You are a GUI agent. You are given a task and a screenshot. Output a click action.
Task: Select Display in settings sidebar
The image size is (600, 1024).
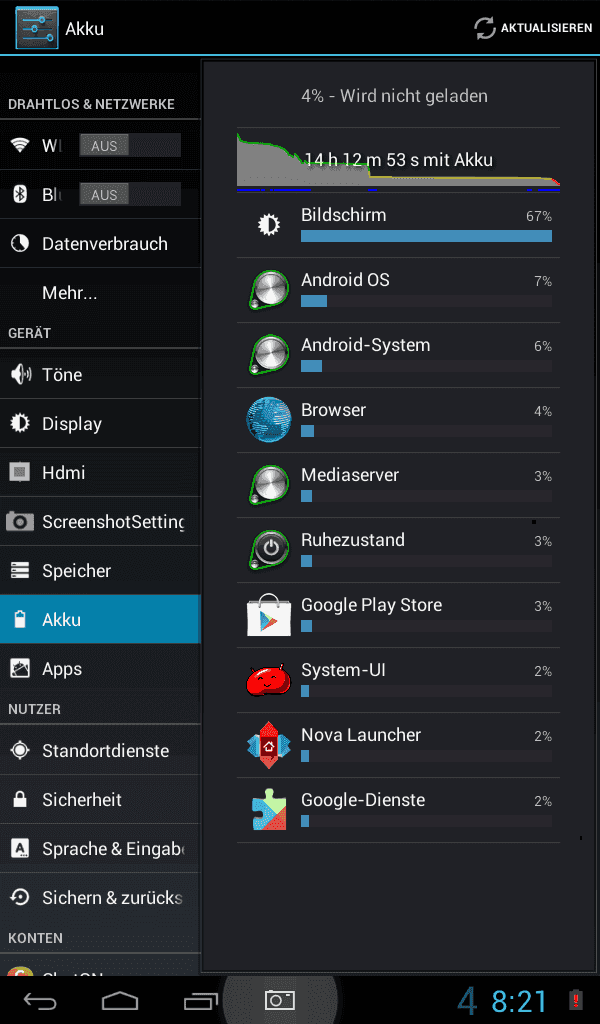coord(100,423)
